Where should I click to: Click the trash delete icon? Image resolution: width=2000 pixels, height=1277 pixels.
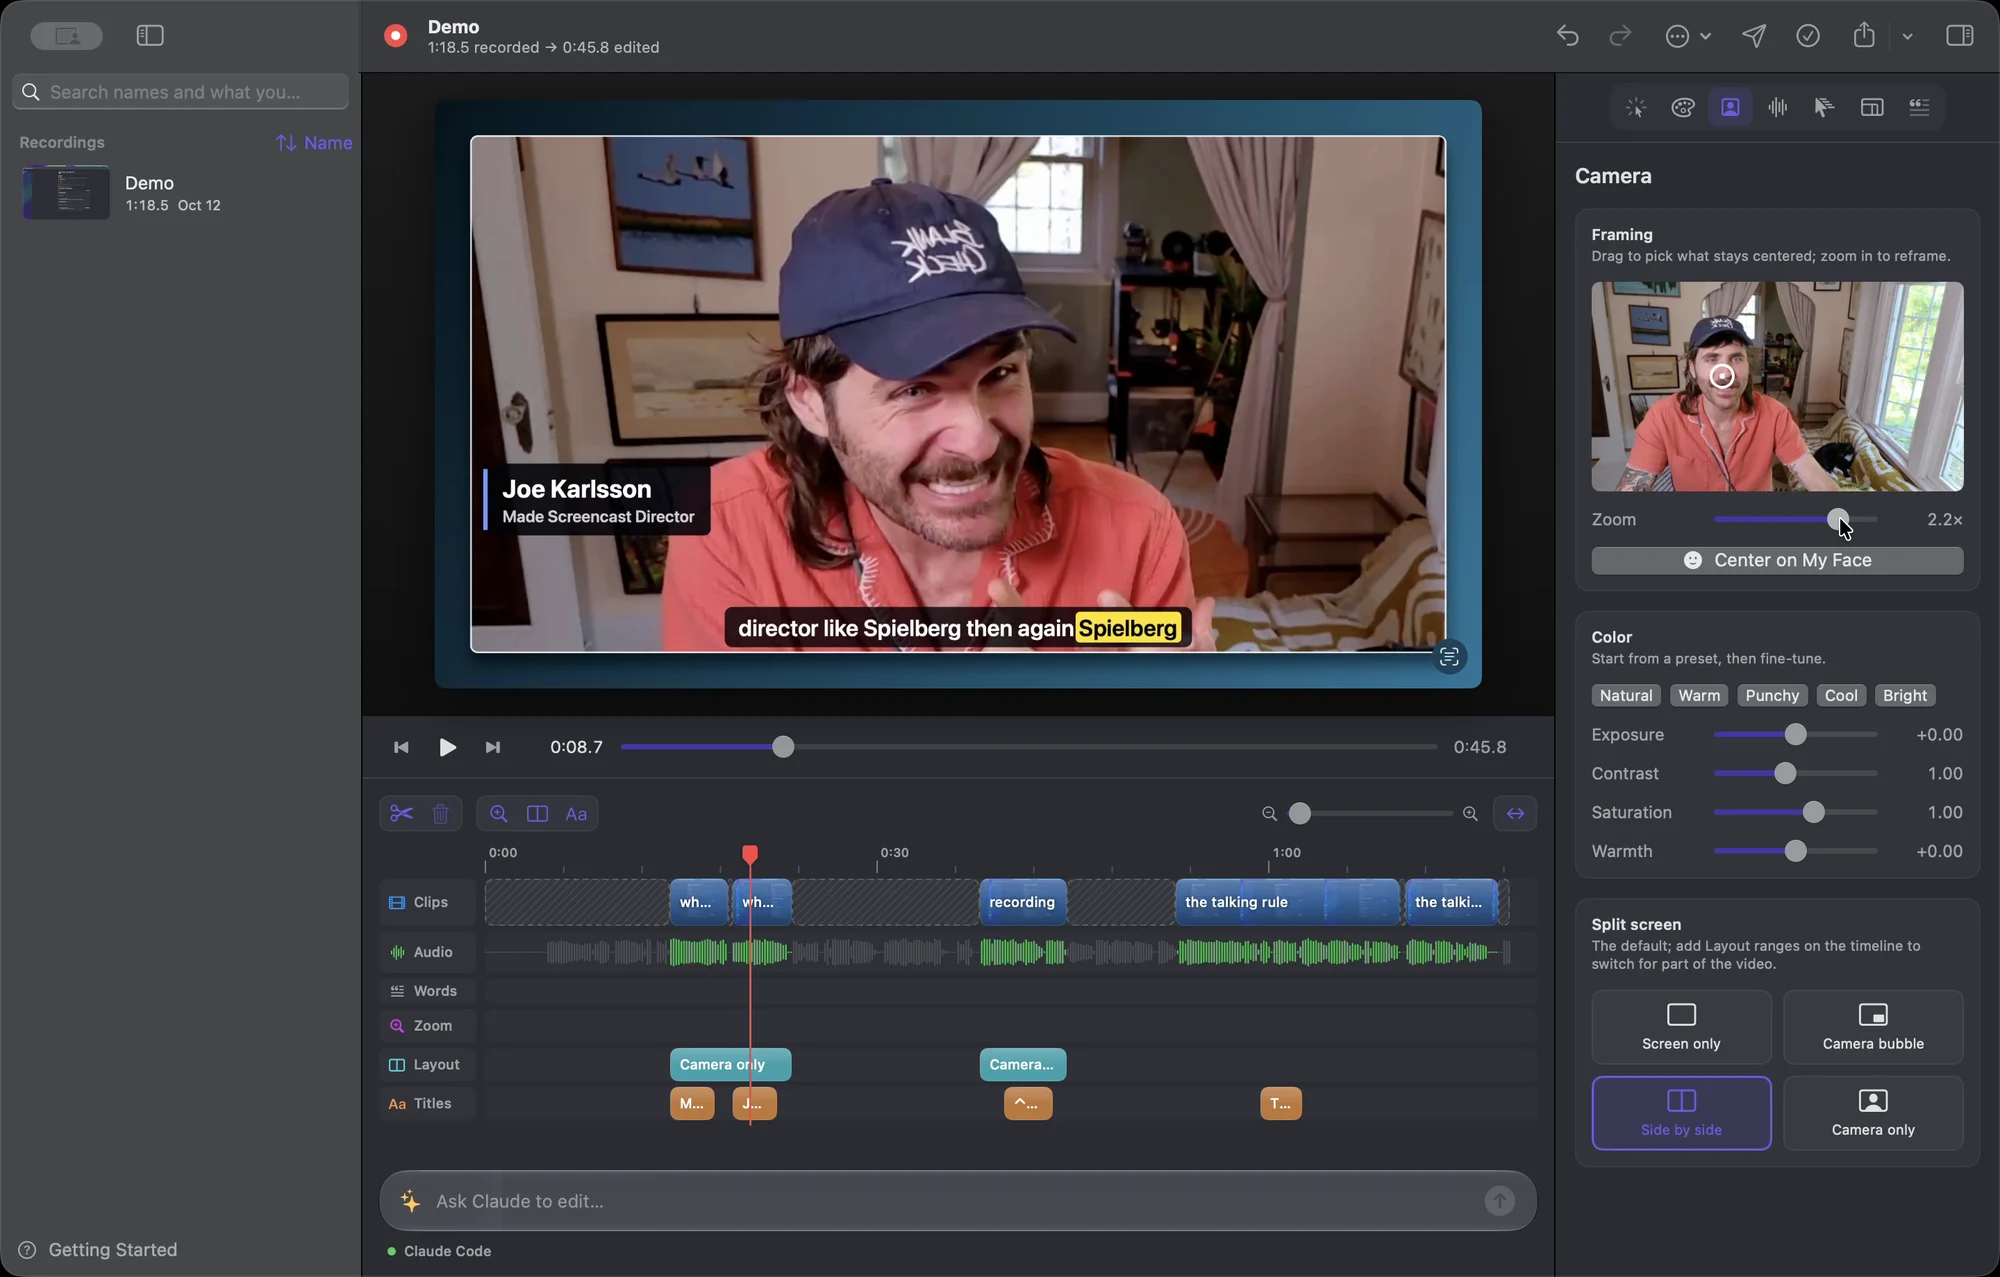pyautogui.click(x=440, y=813)
